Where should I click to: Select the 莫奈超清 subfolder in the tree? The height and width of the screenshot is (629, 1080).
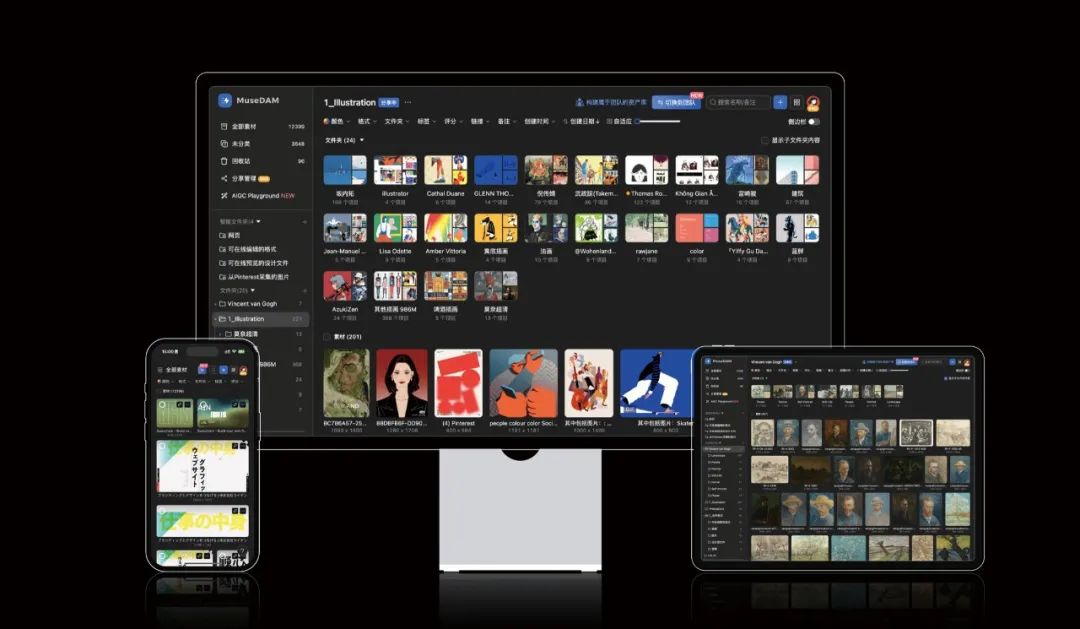click(262, 334)
